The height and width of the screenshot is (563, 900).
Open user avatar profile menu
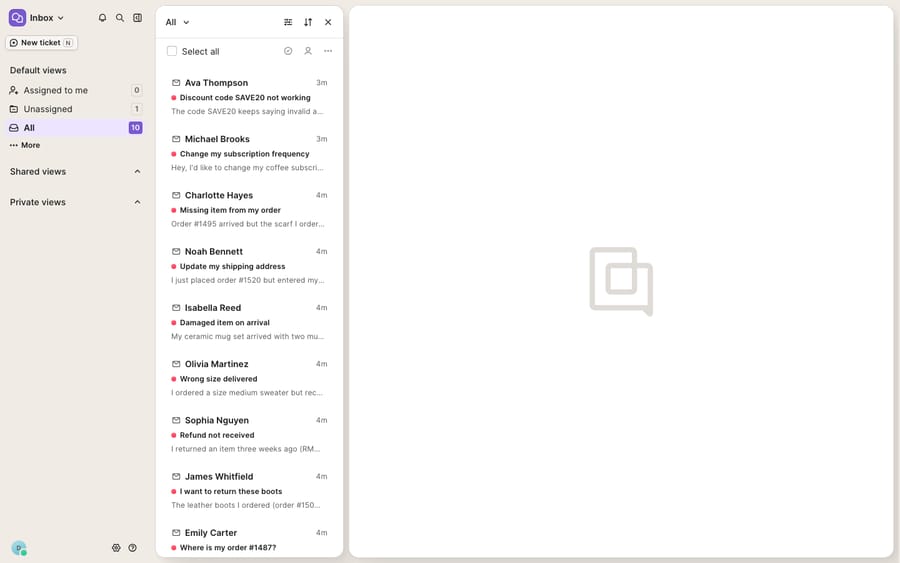(x=19, y=548)
